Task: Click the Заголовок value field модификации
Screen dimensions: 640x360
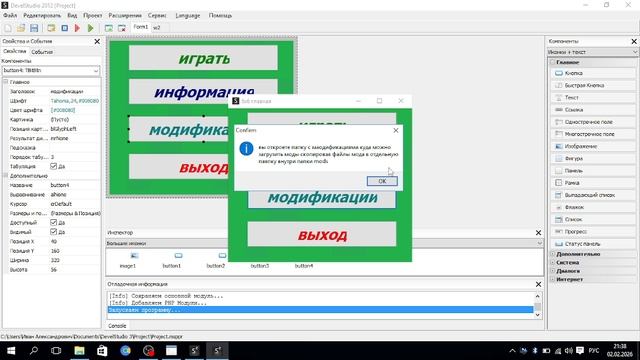Action: [74, 91]
